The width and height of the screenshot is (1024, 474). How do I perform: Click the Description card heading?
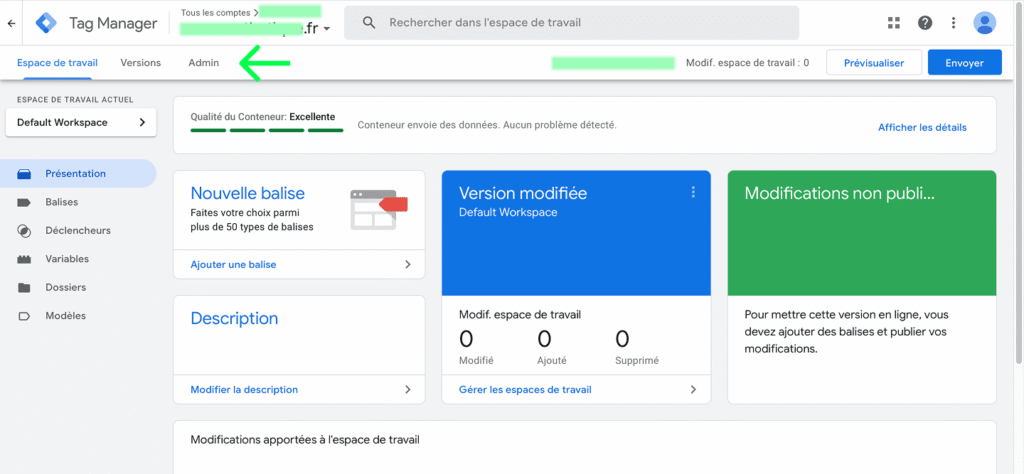point(234,319)
